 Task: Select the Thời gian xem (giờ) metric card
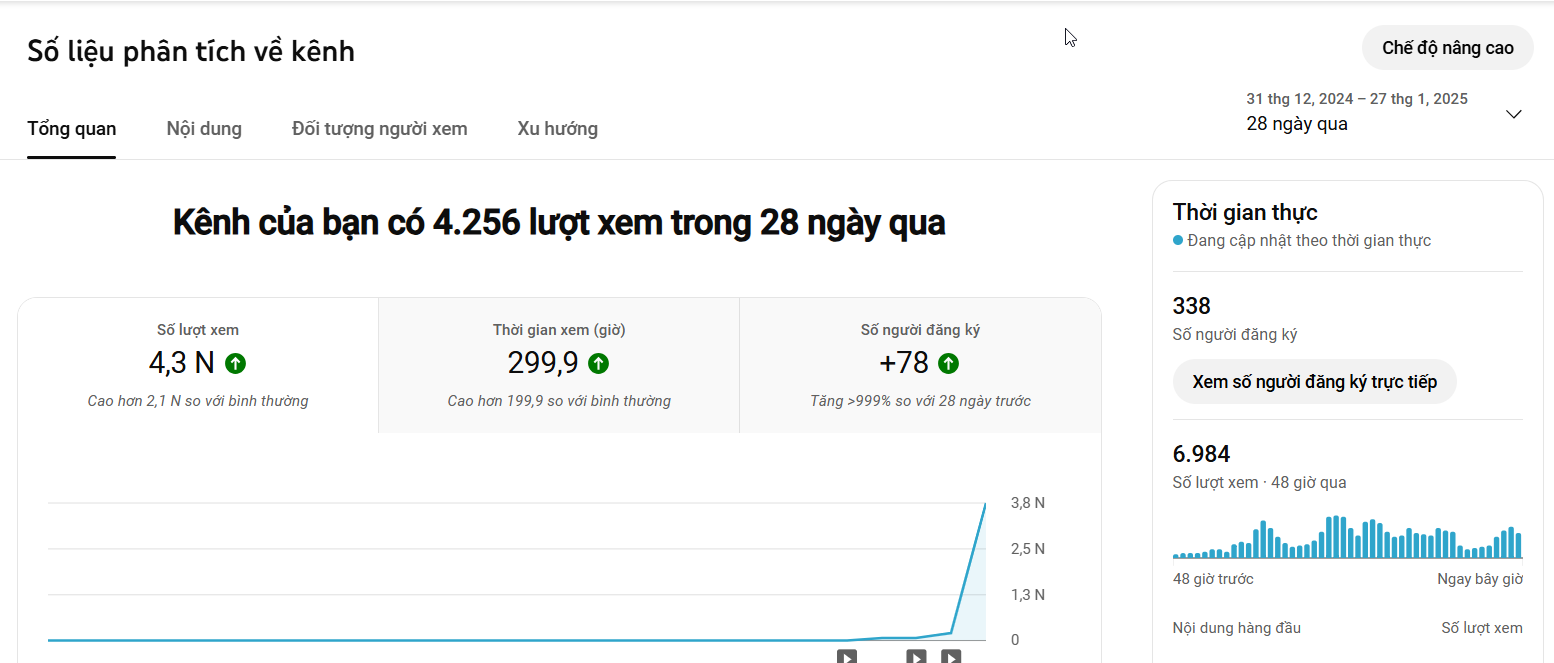coord(558,365)
